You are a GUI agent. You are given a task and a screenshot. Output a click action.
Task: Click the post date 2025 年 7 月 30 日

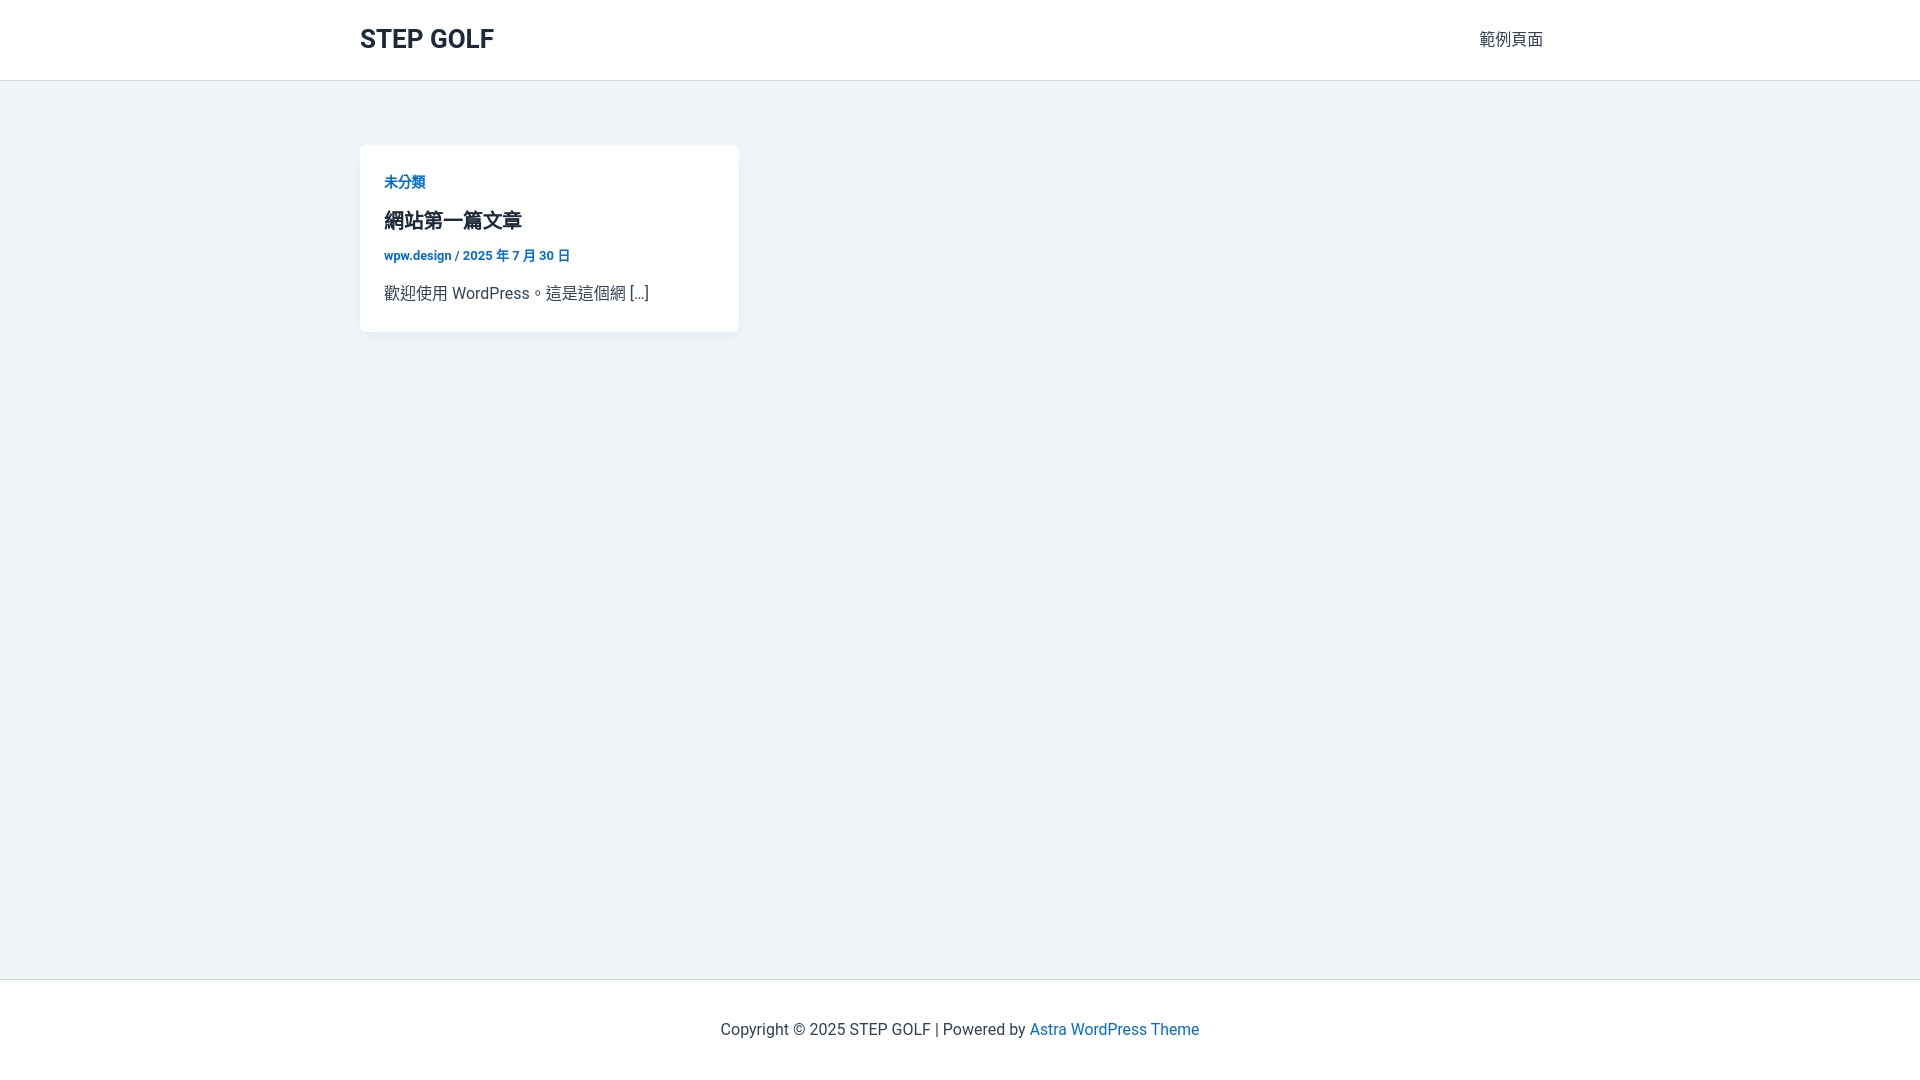[516, 256]
